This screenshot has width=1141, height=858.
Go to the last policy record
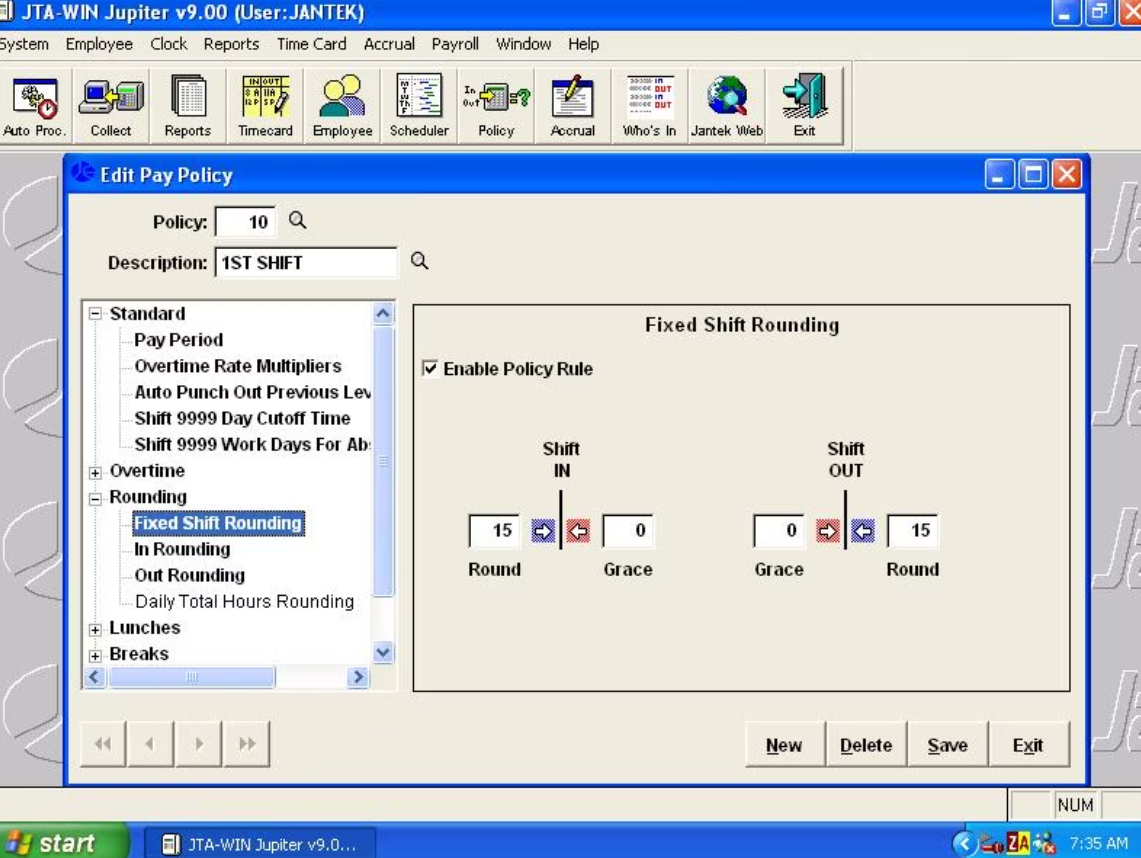[x=247, y=744]
